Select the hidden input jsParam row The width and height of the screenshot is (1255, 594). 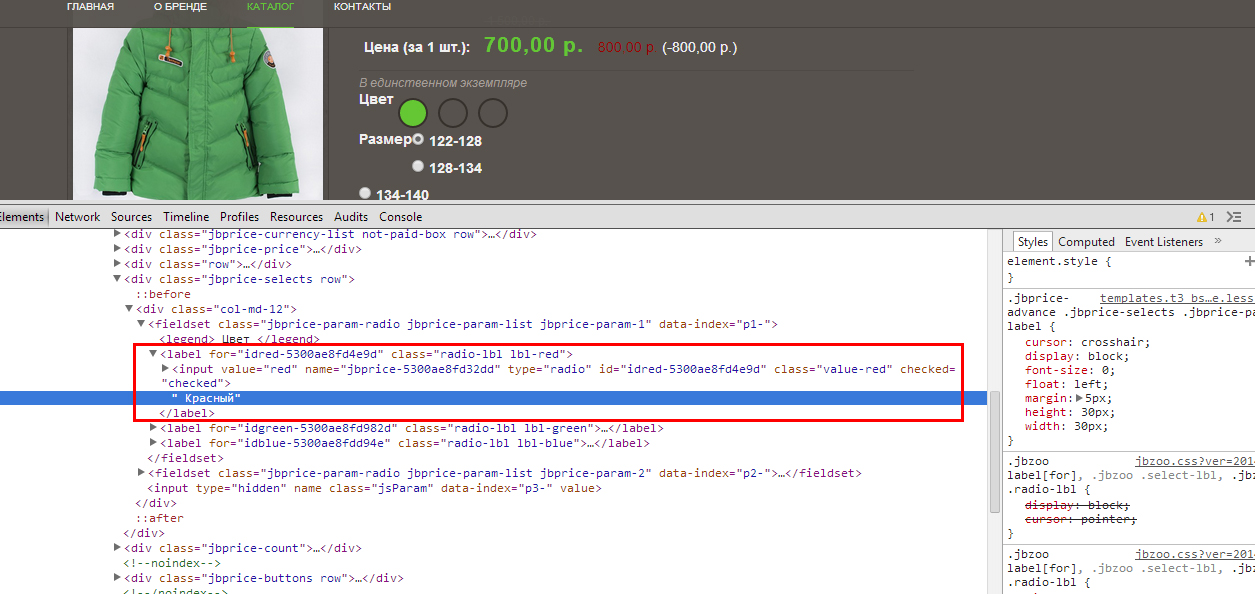click(374, 488)
